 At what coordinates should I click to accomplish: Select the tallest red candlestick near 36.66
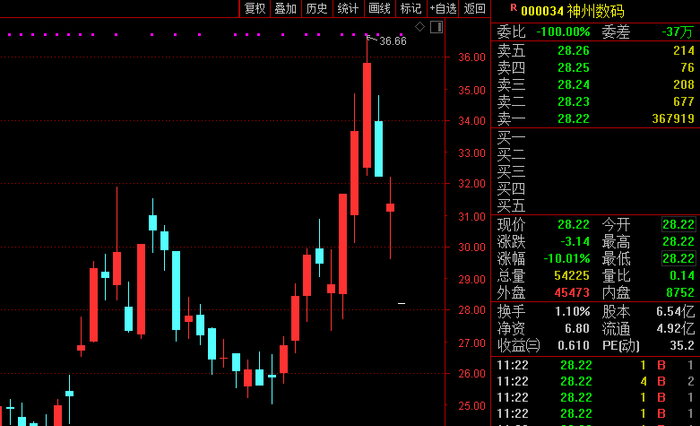367,115
